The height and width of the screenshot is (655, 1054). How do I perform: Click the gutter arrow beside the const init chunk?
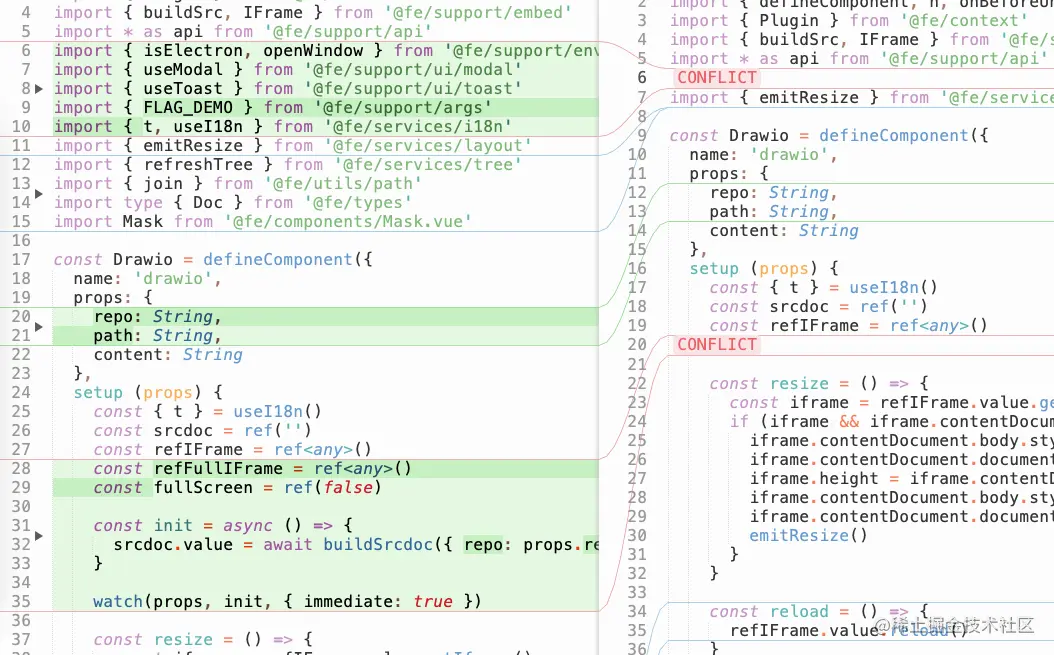pyautogui.click(x=39, y=536)
